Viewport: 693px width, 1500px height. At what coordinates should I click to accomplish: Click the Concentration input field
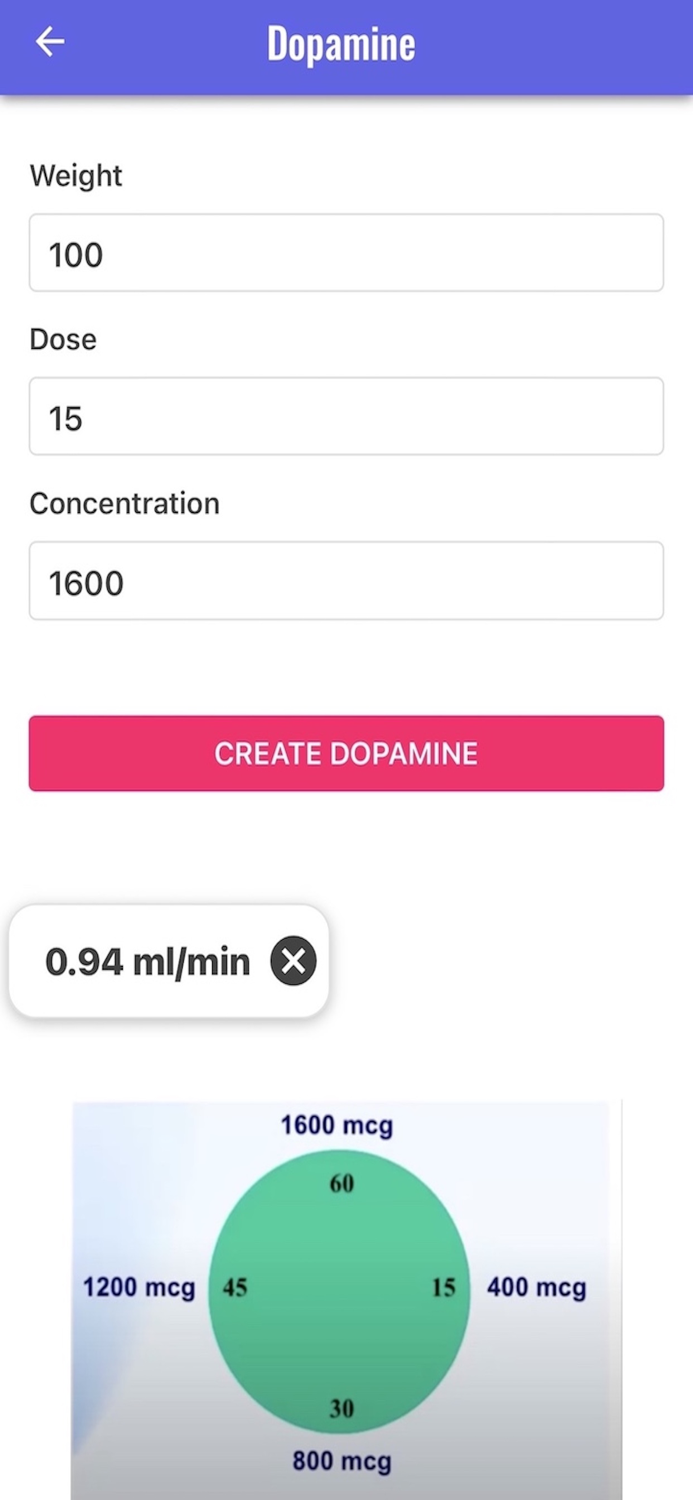[346, 581]
